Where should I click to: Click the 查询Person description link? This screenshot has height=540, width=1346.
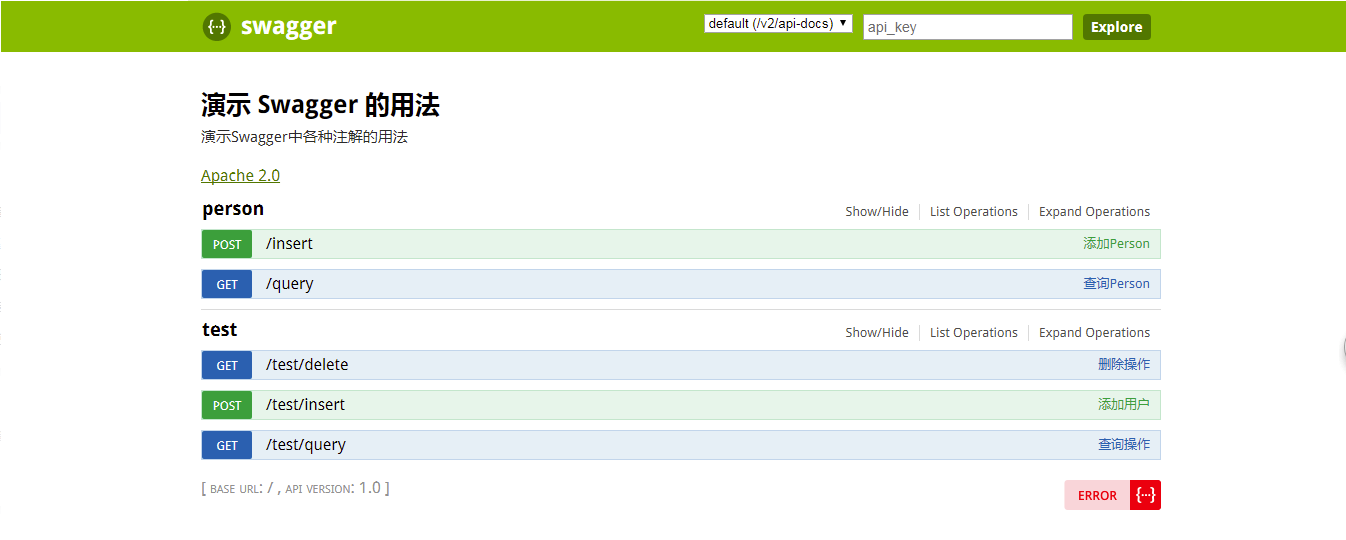1116,284
